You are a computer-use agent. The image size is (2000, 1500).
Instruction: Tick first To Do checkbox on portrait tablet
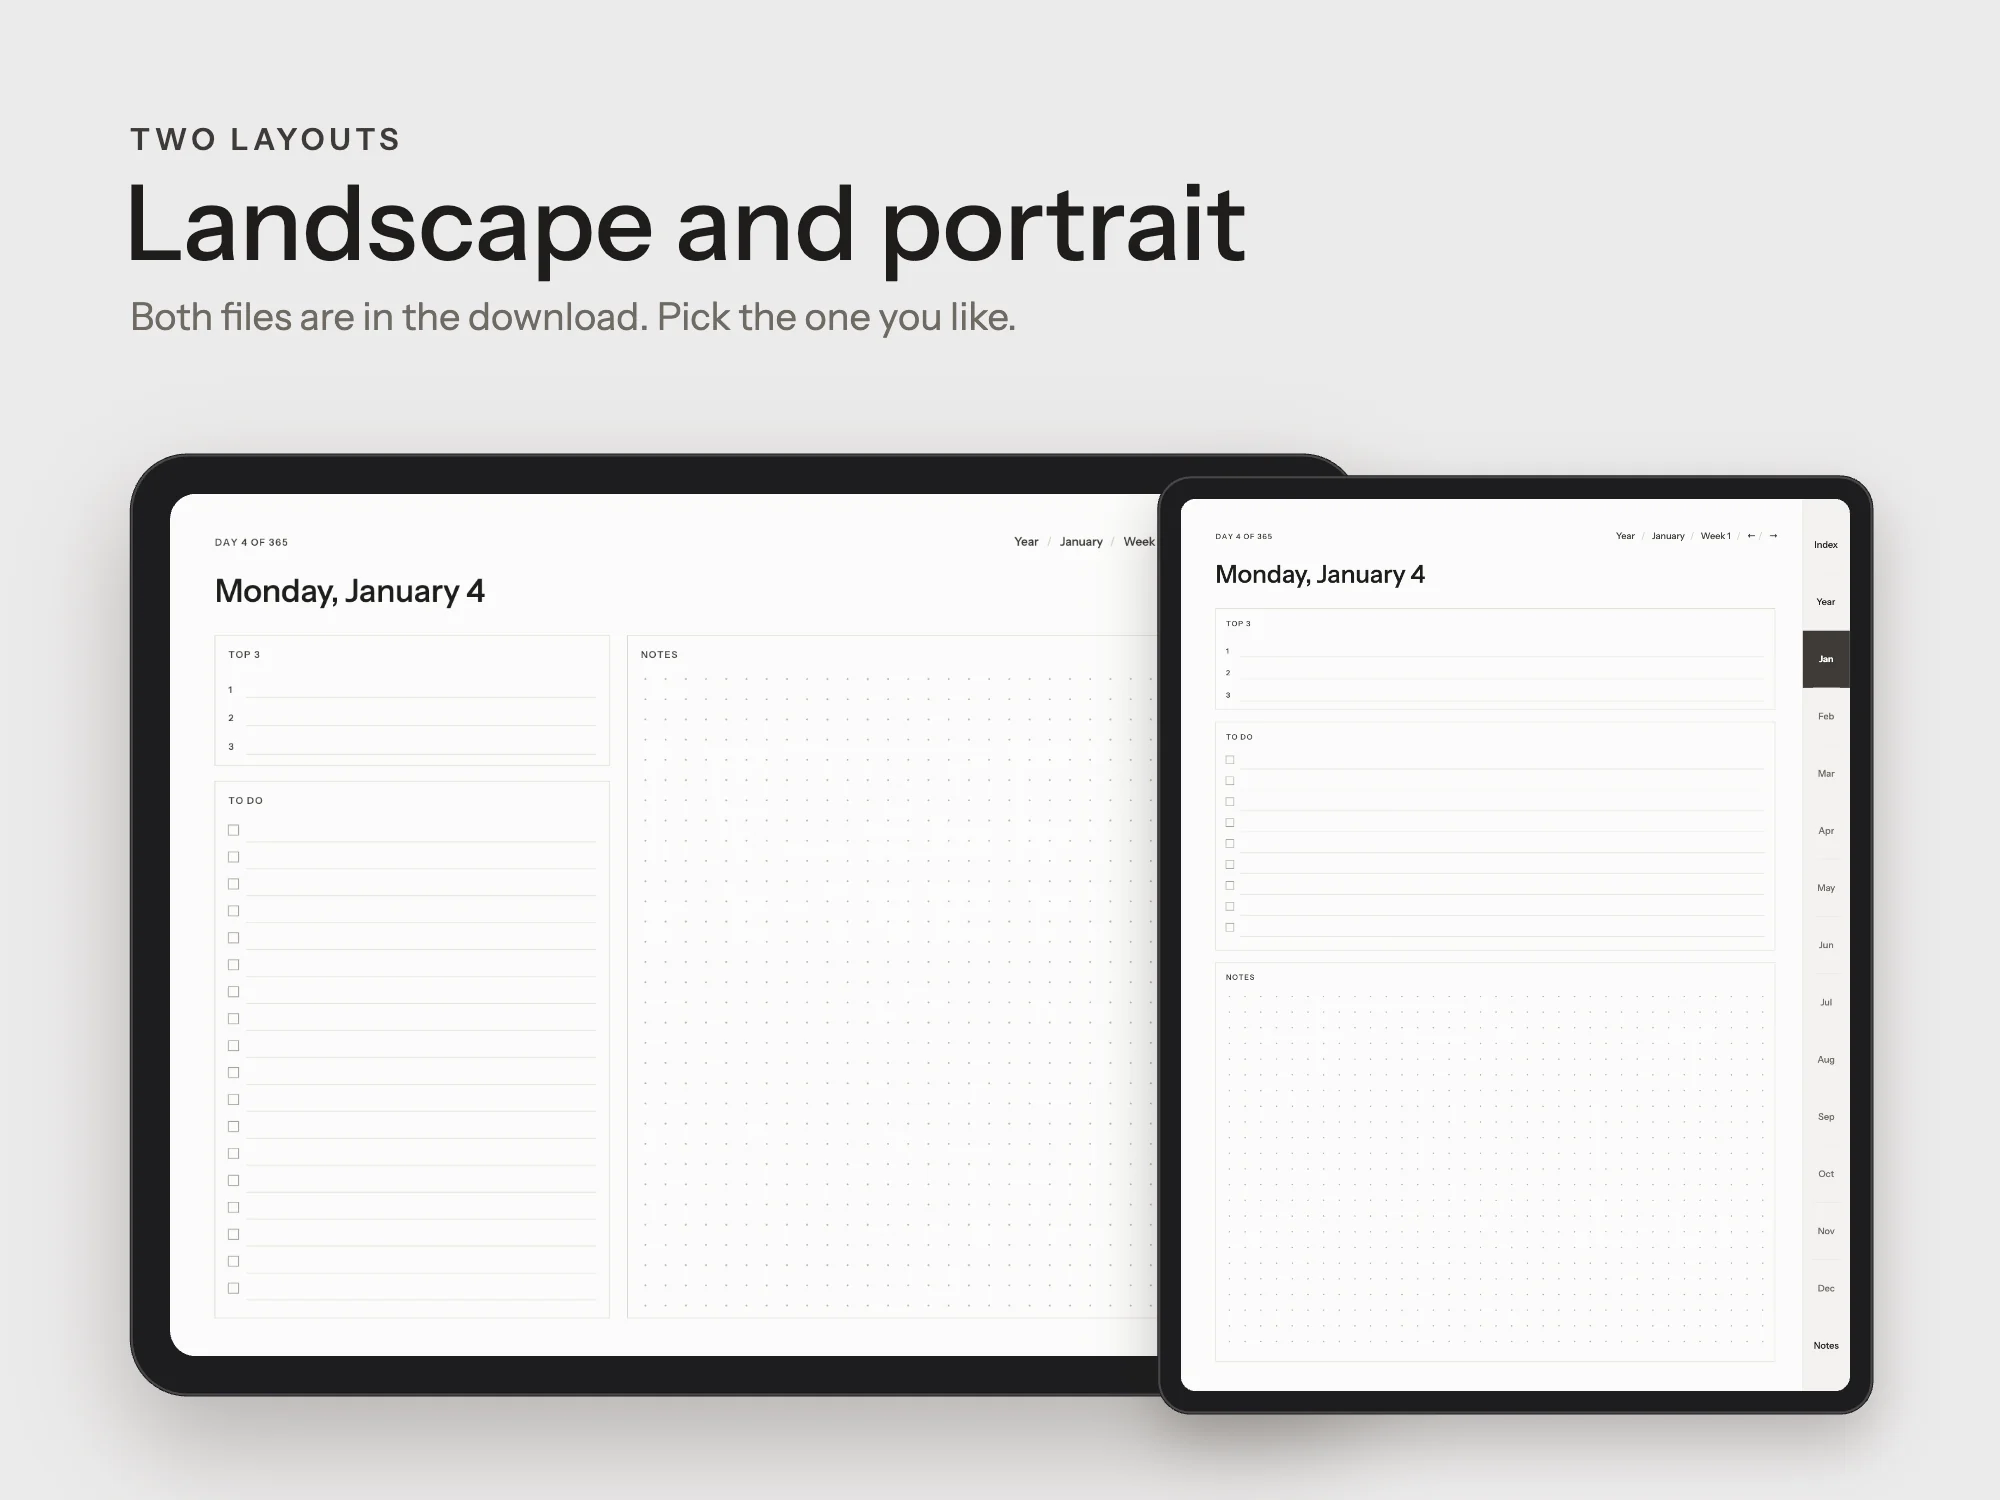point(1230,760)
